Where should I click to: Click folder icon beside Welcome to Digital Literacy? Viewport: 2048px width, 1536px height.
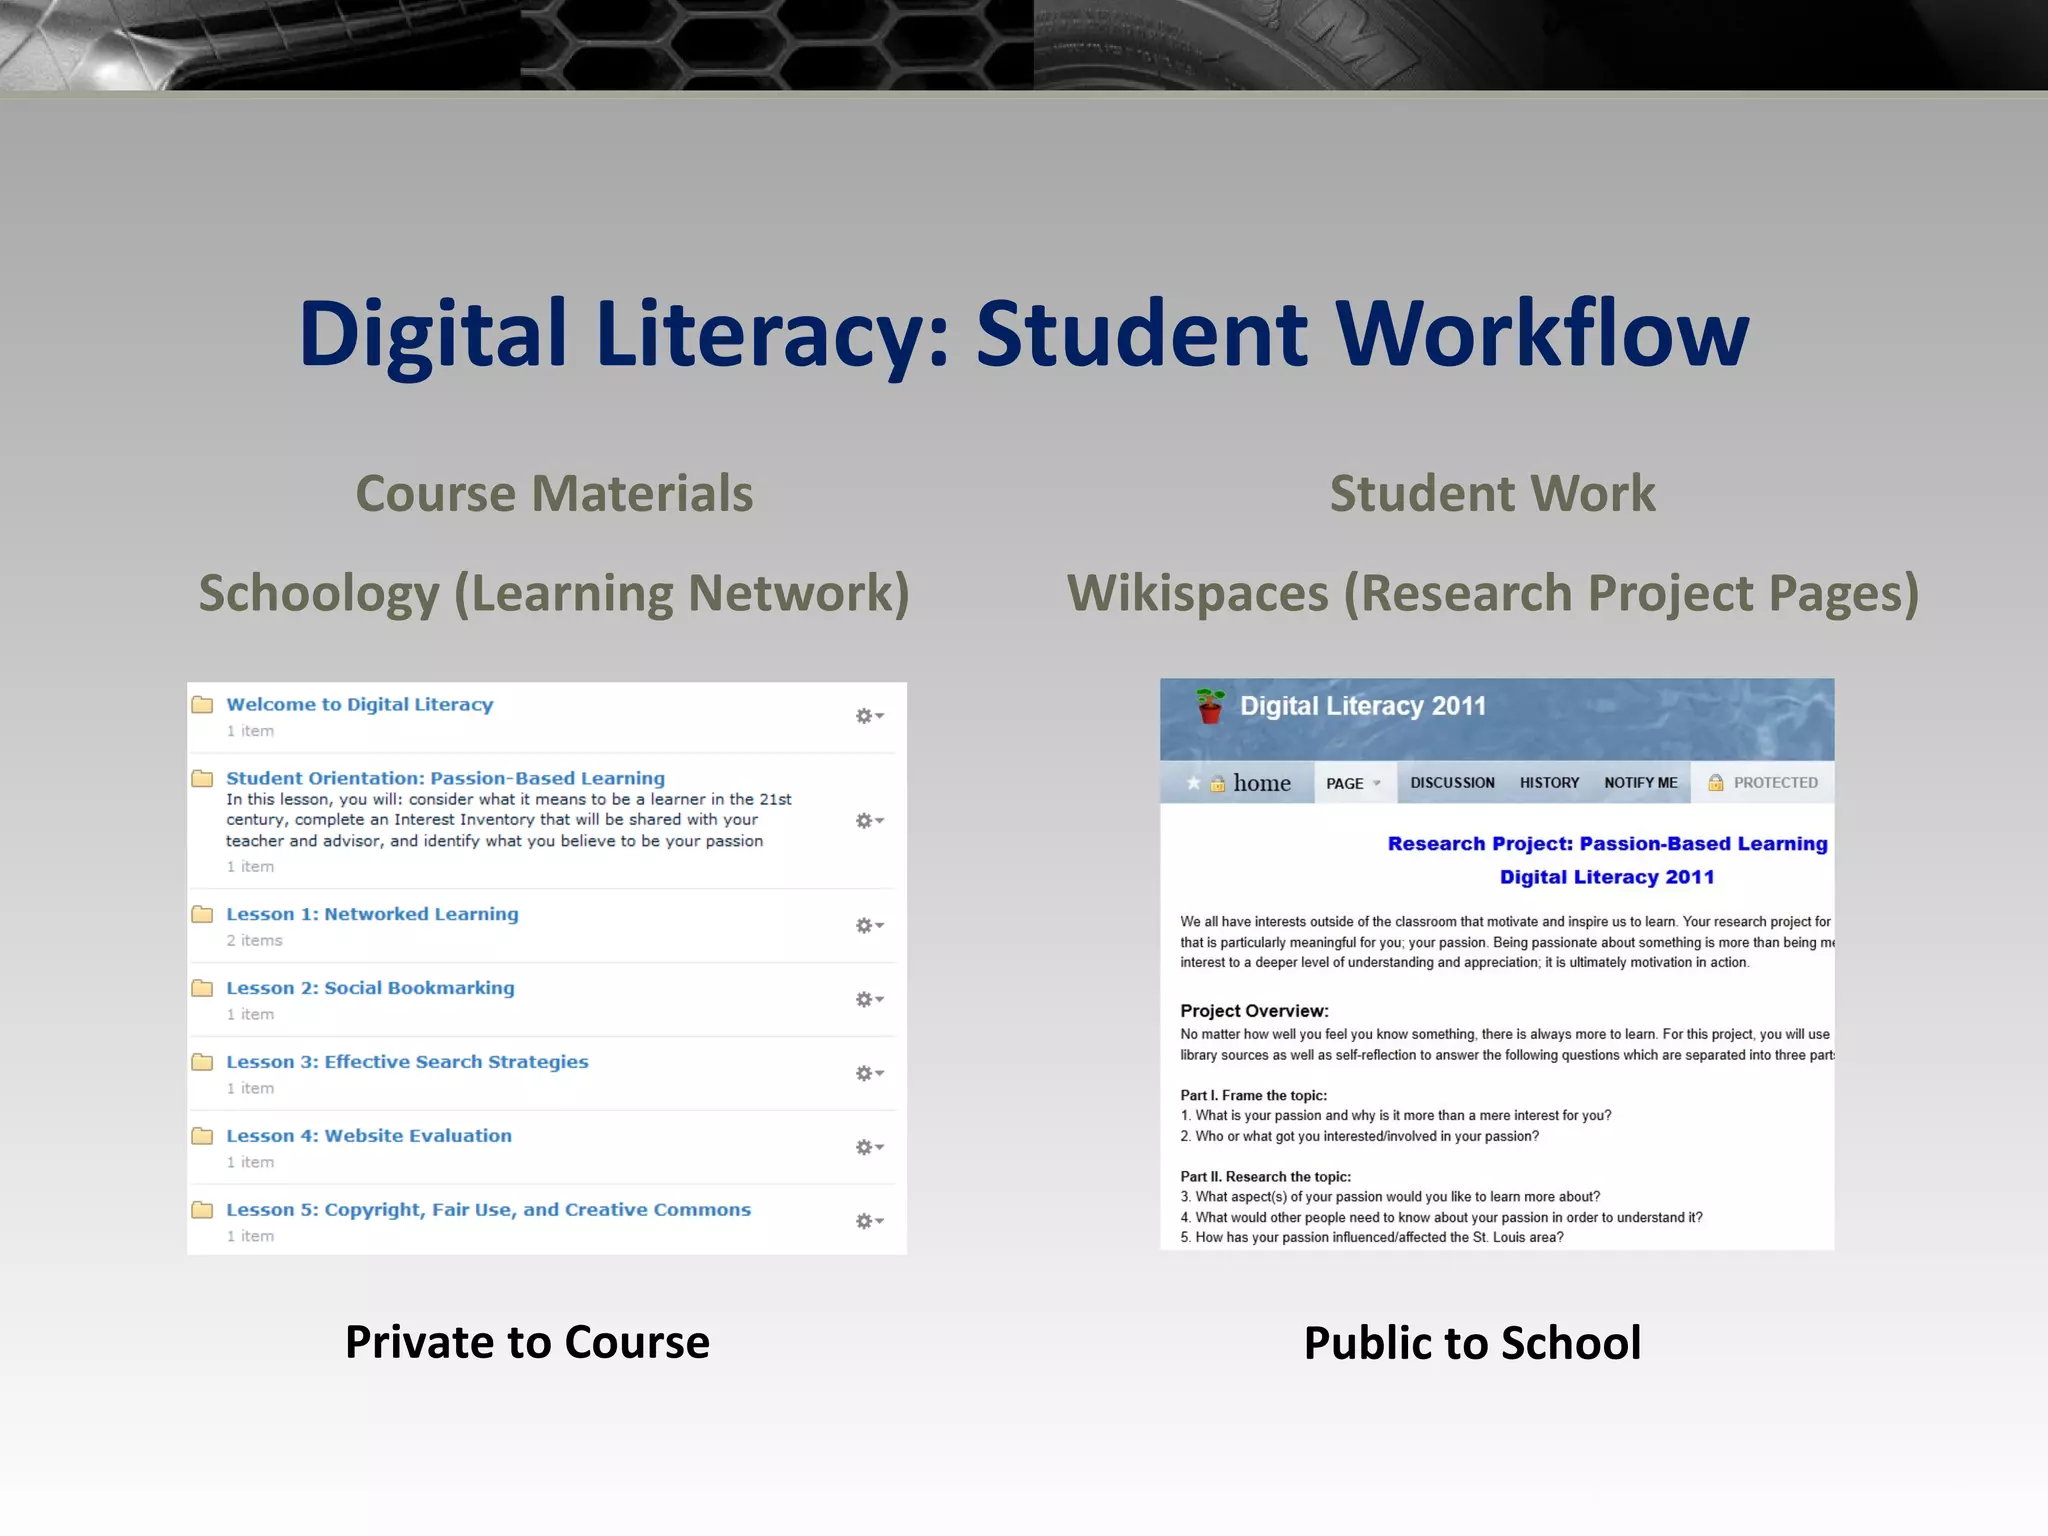[x=202, y=704]
